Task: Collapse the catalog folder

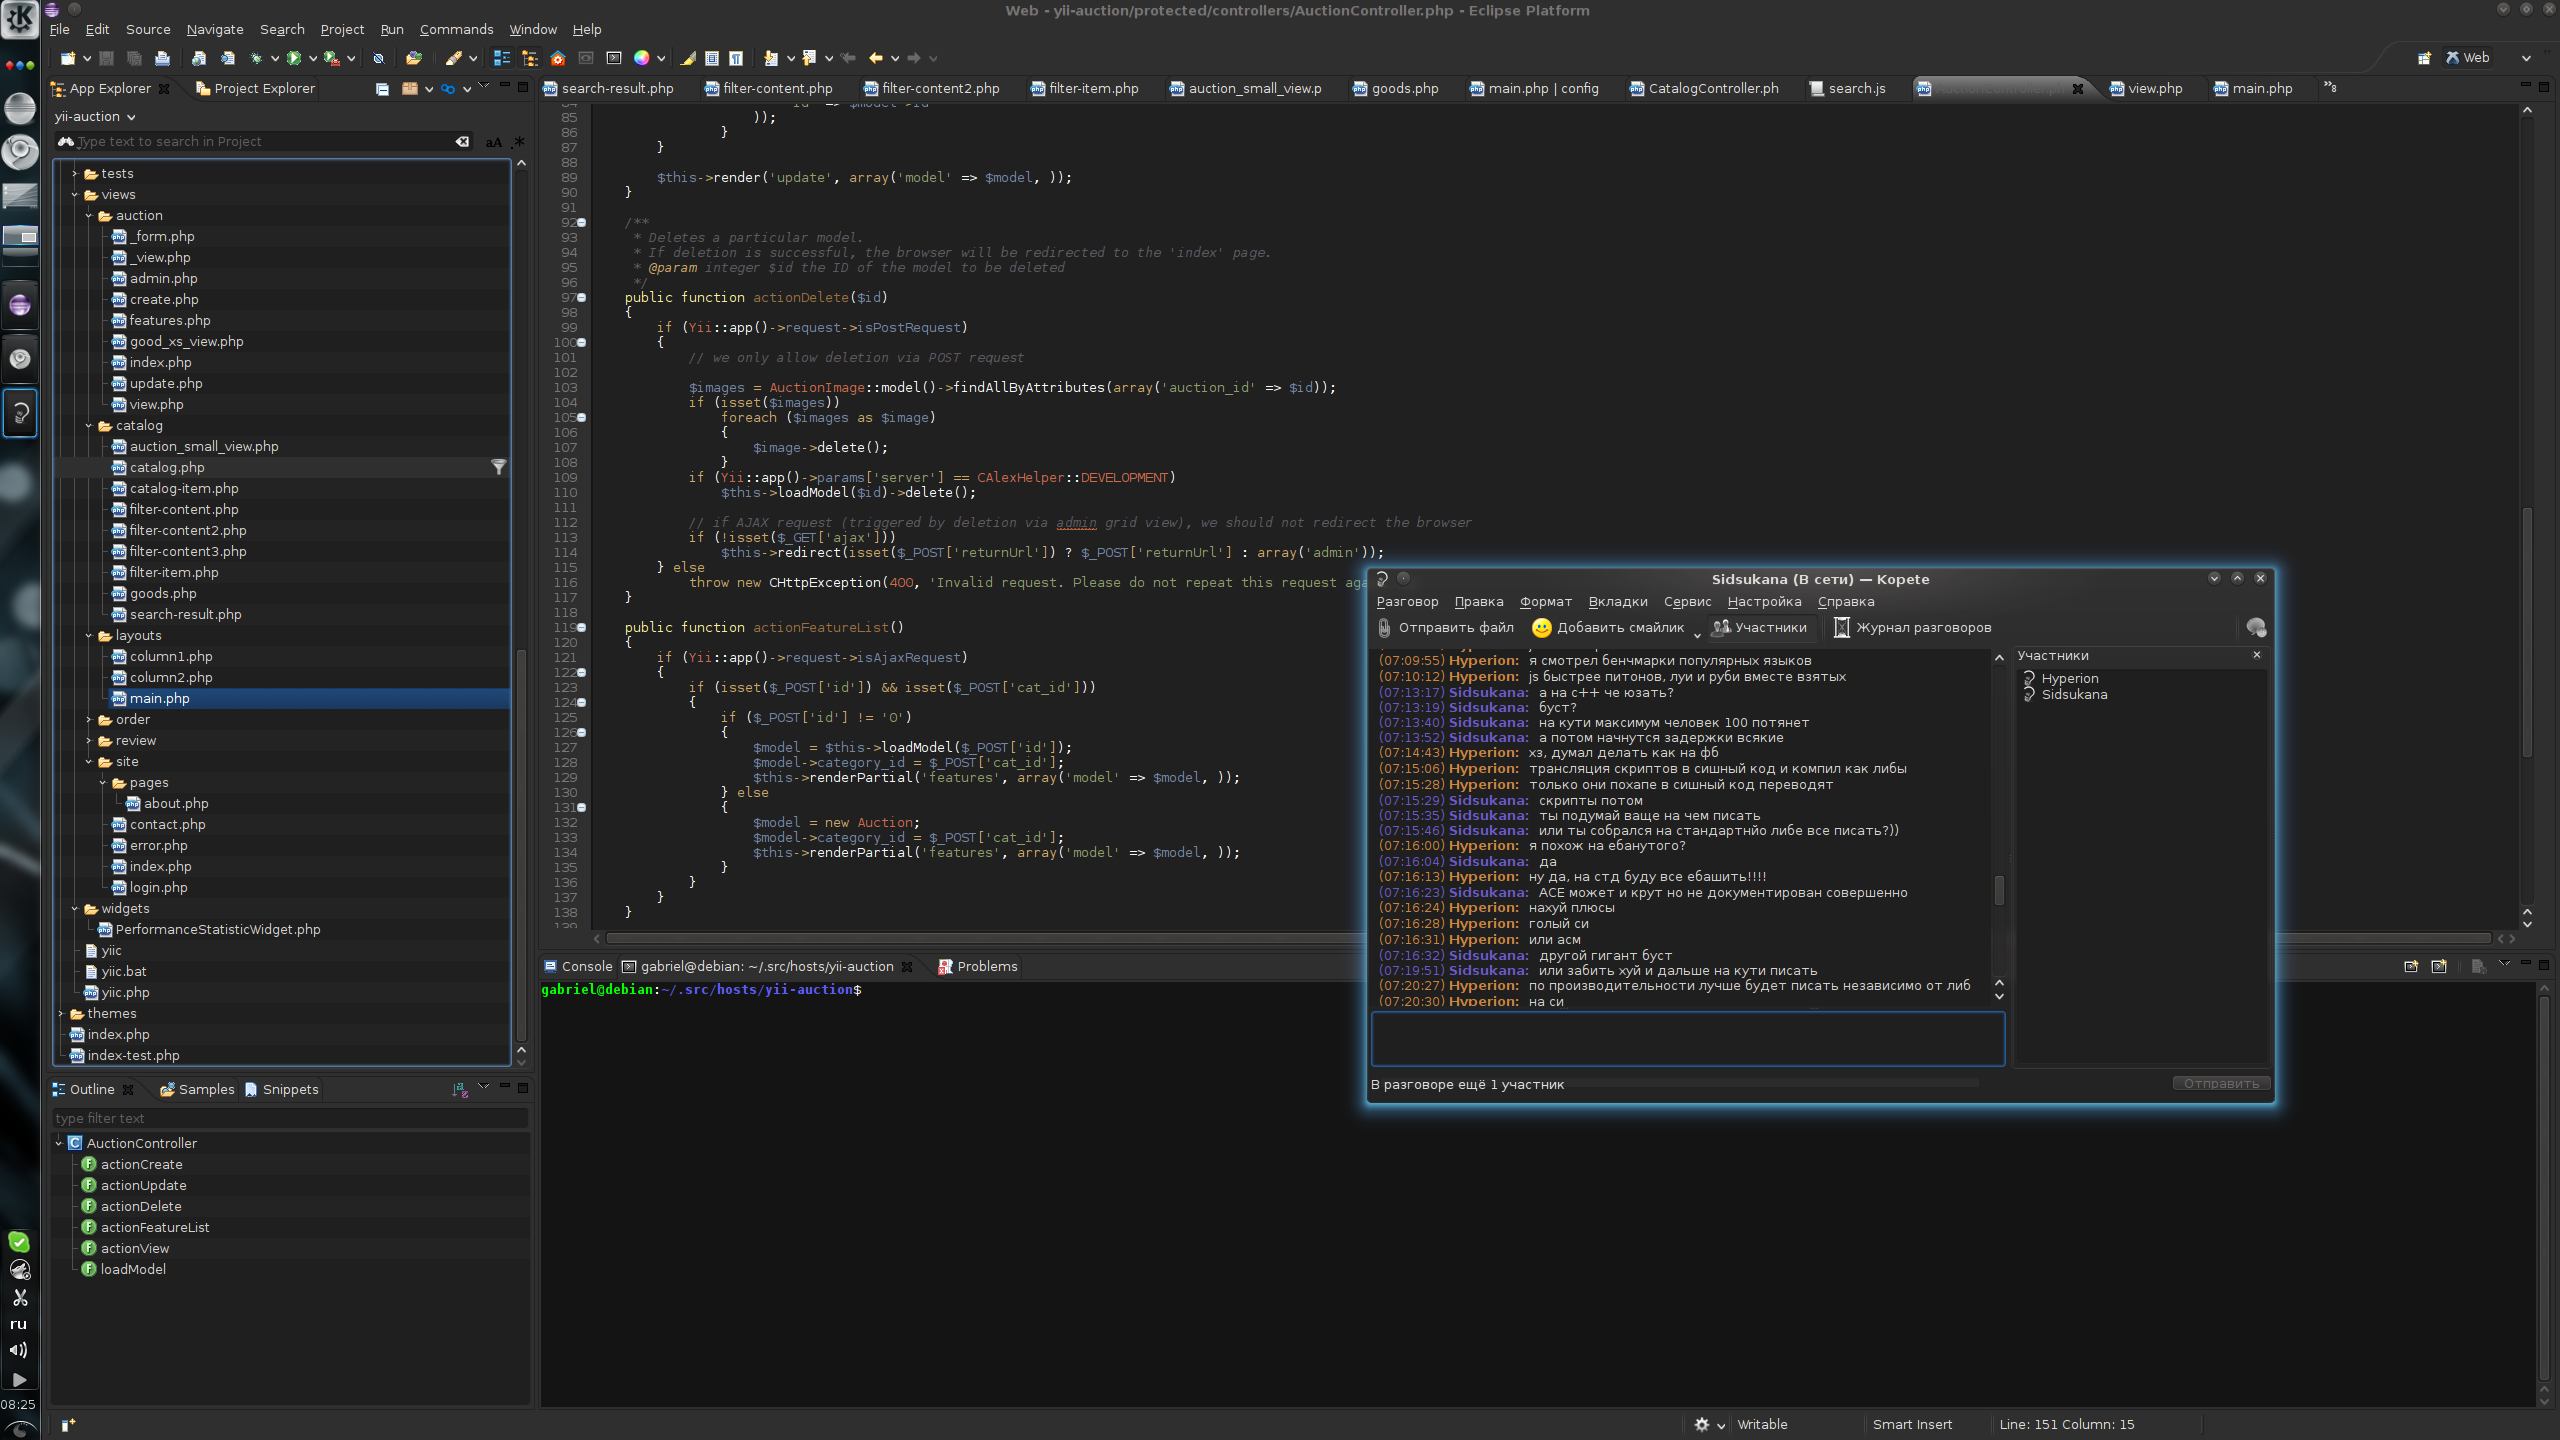Action: tap(89, 426)
